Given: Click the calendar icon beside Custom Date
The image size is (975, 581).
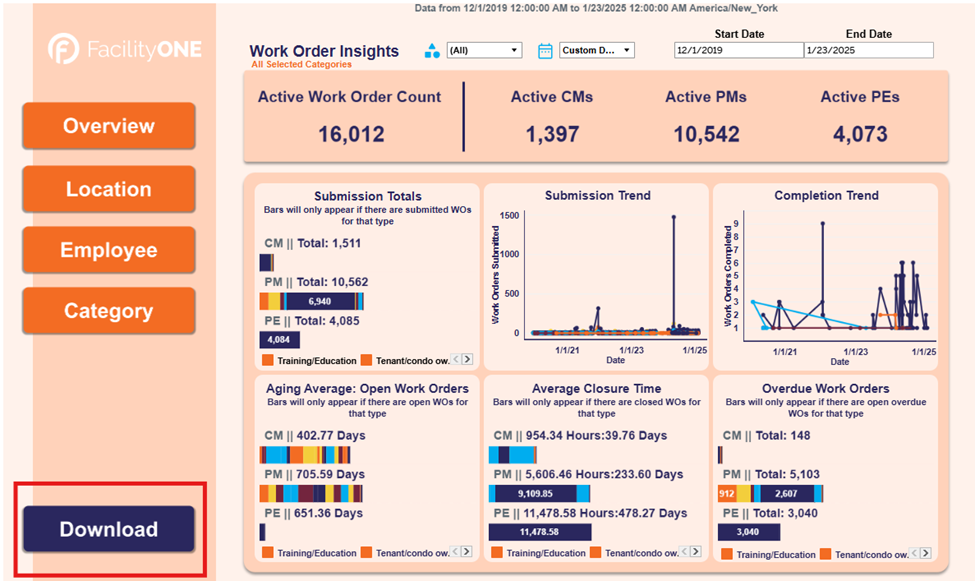Looking at the screenshot, I should [545, 50].
